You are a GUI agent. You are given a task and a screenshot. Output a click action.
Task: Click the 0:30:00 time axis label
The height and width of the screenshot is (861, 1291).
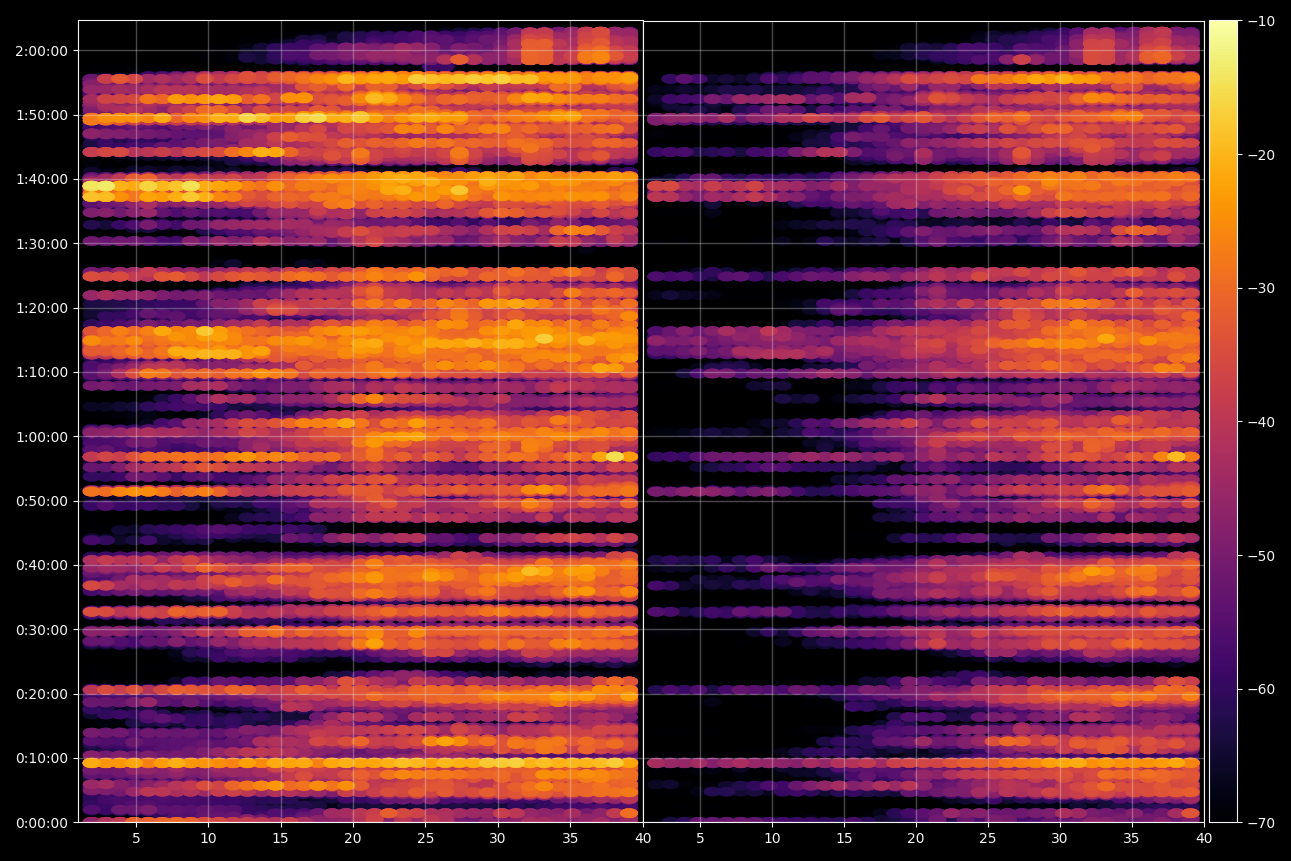pos(41,630)
